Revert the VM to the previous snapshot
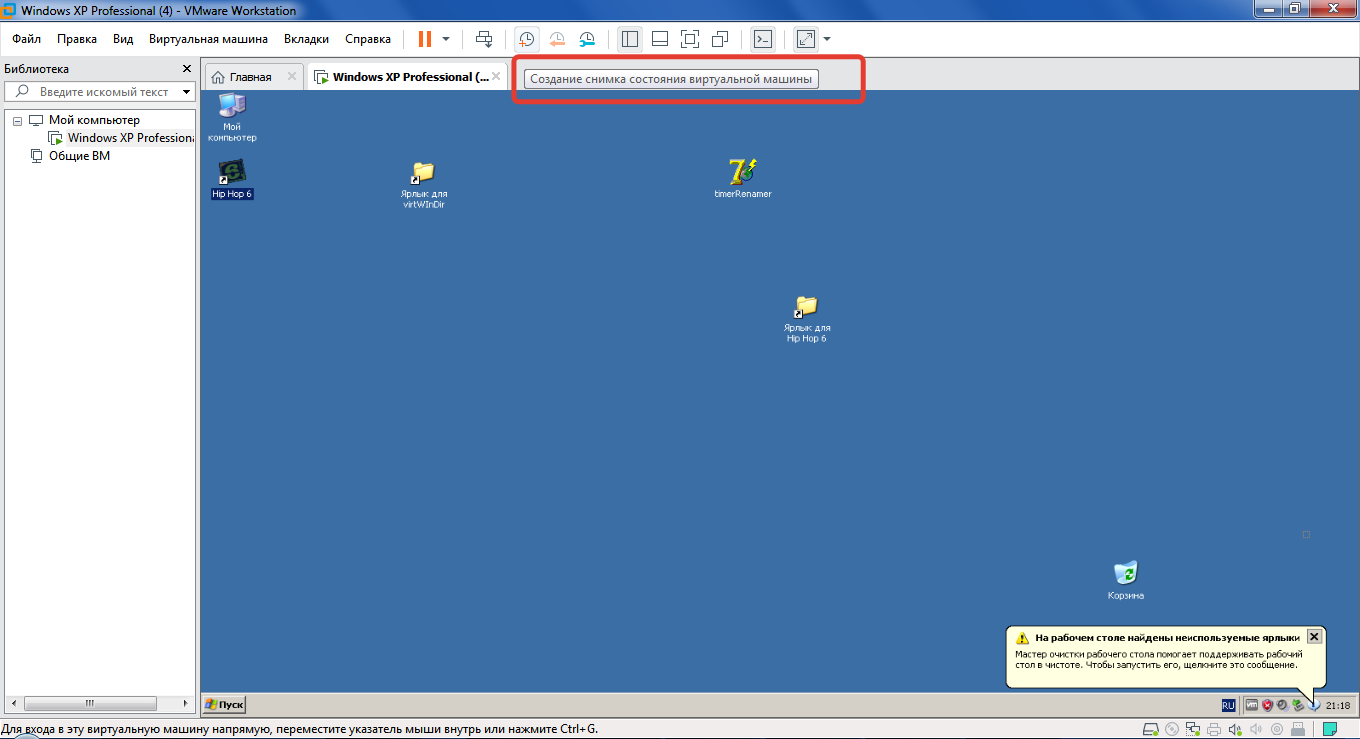Viewport: 1360px width, 739px height. tap(557, 39)
